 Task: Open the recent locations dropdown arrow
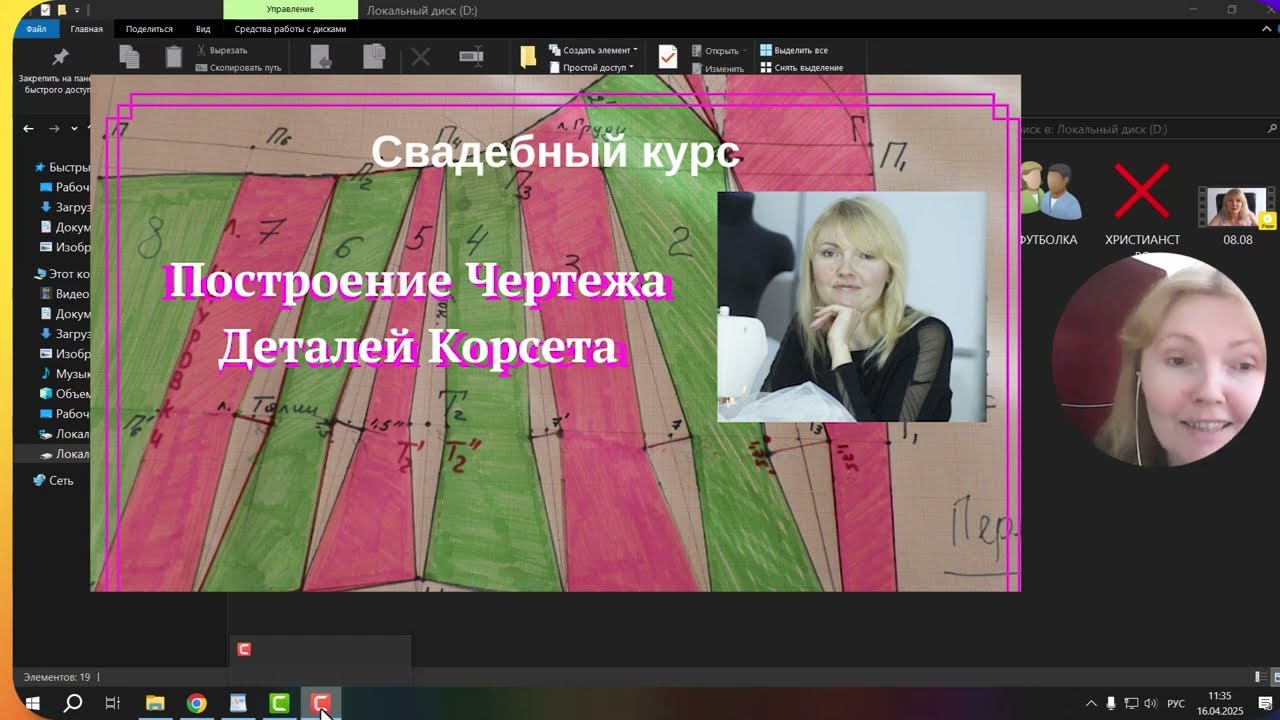click(x=75, y=129)
